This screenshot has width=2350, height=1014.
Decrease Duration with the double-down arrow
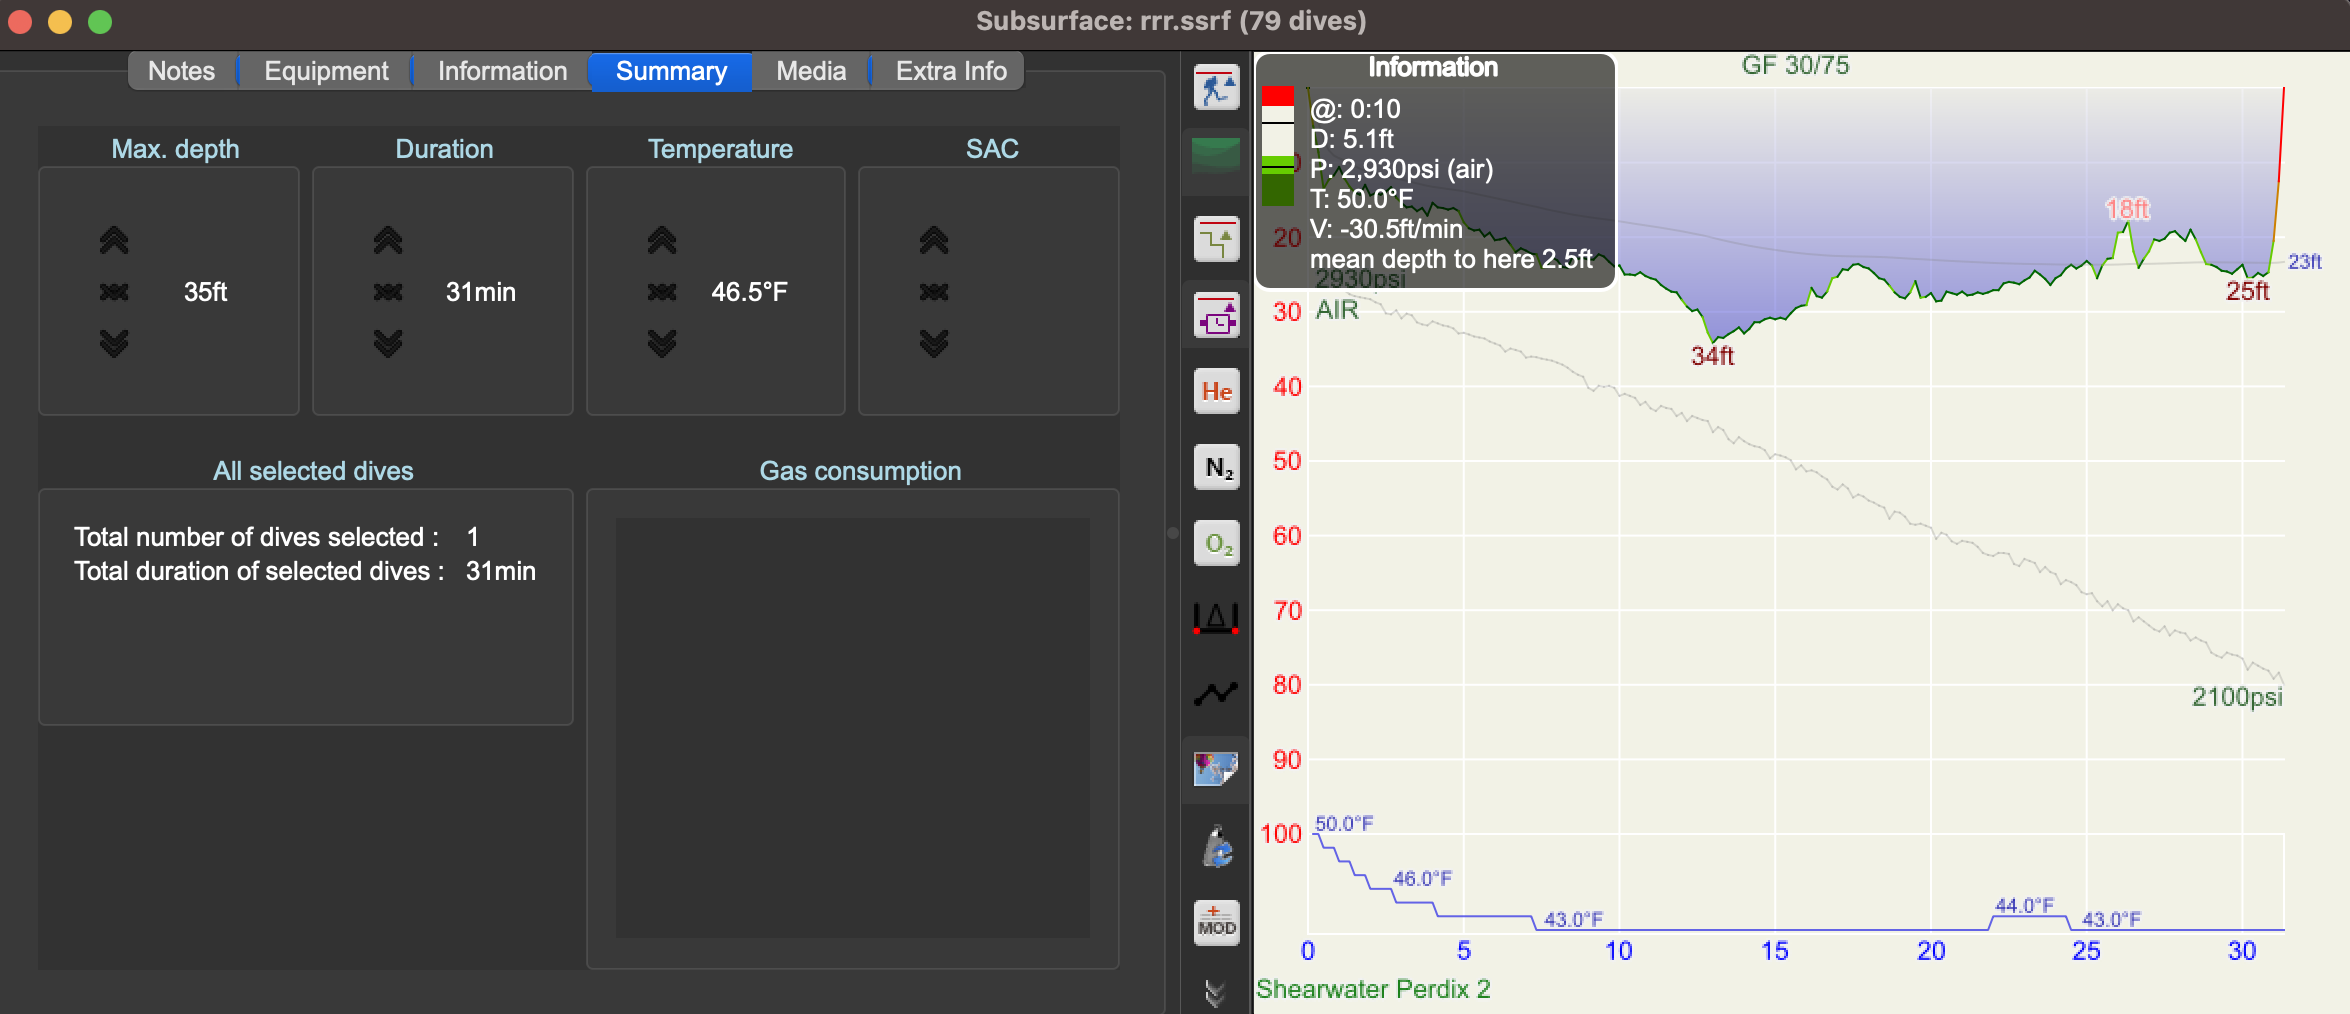388,343
